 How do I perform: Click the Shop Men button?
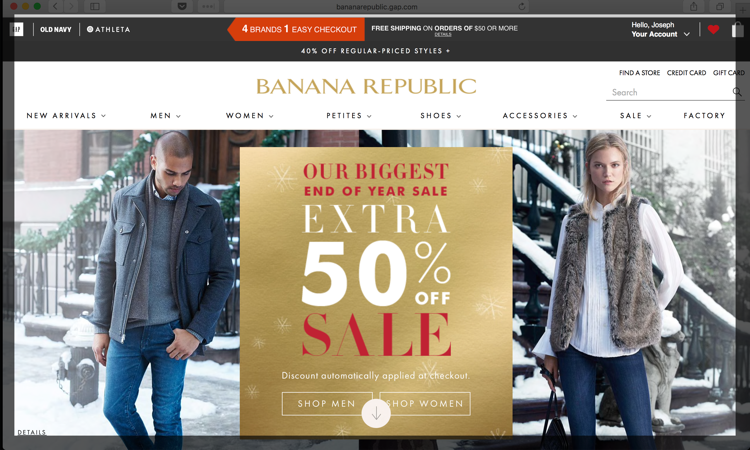pos(327,404)
